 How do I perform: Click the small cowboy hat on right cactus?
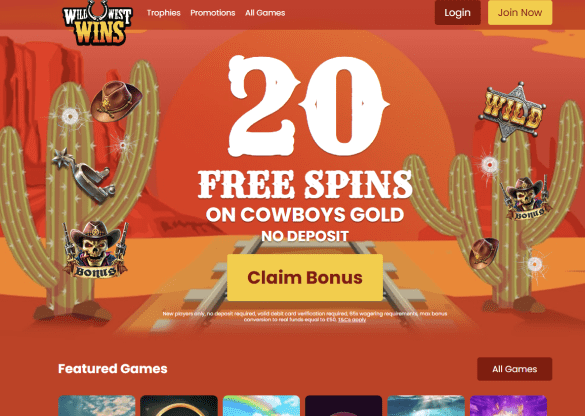[484, 253]
